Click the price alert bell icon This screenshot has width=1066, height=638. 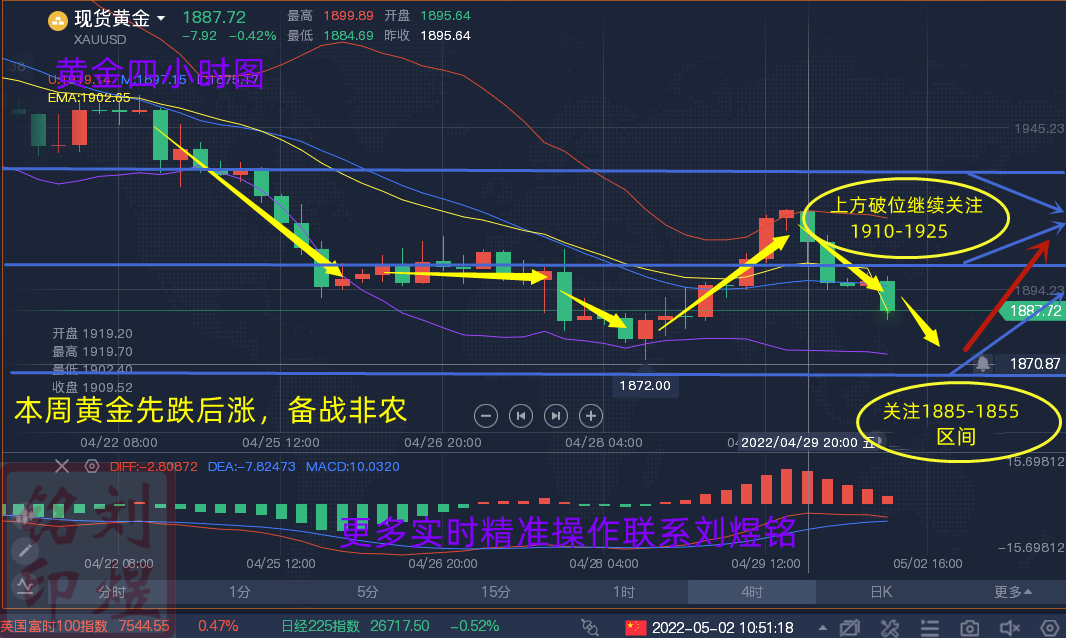click(x=983, y=364)
